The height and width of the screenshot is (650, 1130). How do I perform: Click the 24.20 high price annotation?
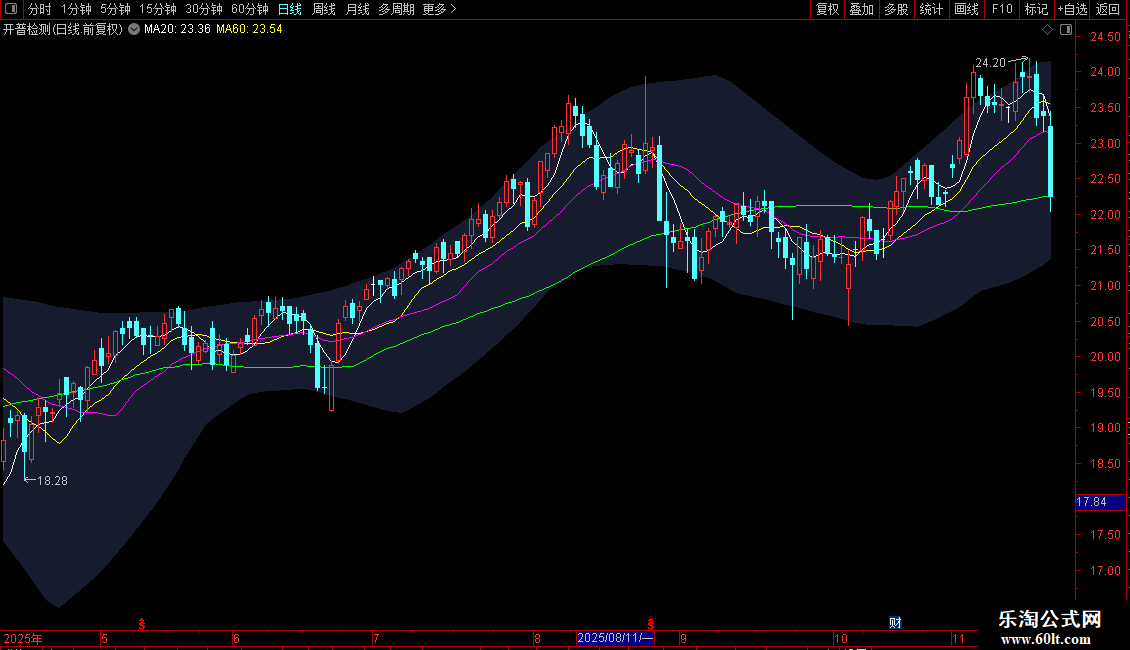tap(990, 63)
